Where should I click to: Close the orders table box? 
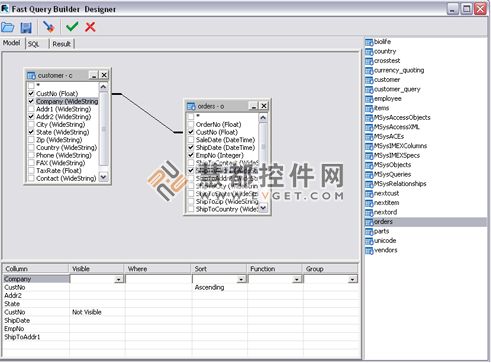pos(264,106)
